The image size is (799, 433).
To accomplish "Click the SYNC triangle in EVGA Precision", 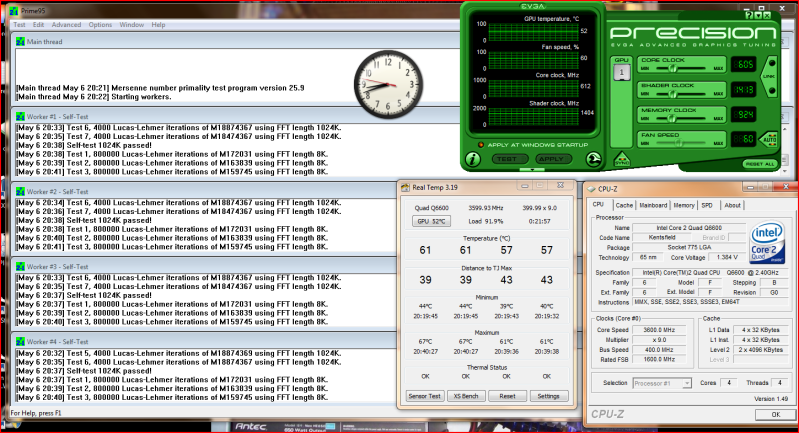I will pos(621,160).
